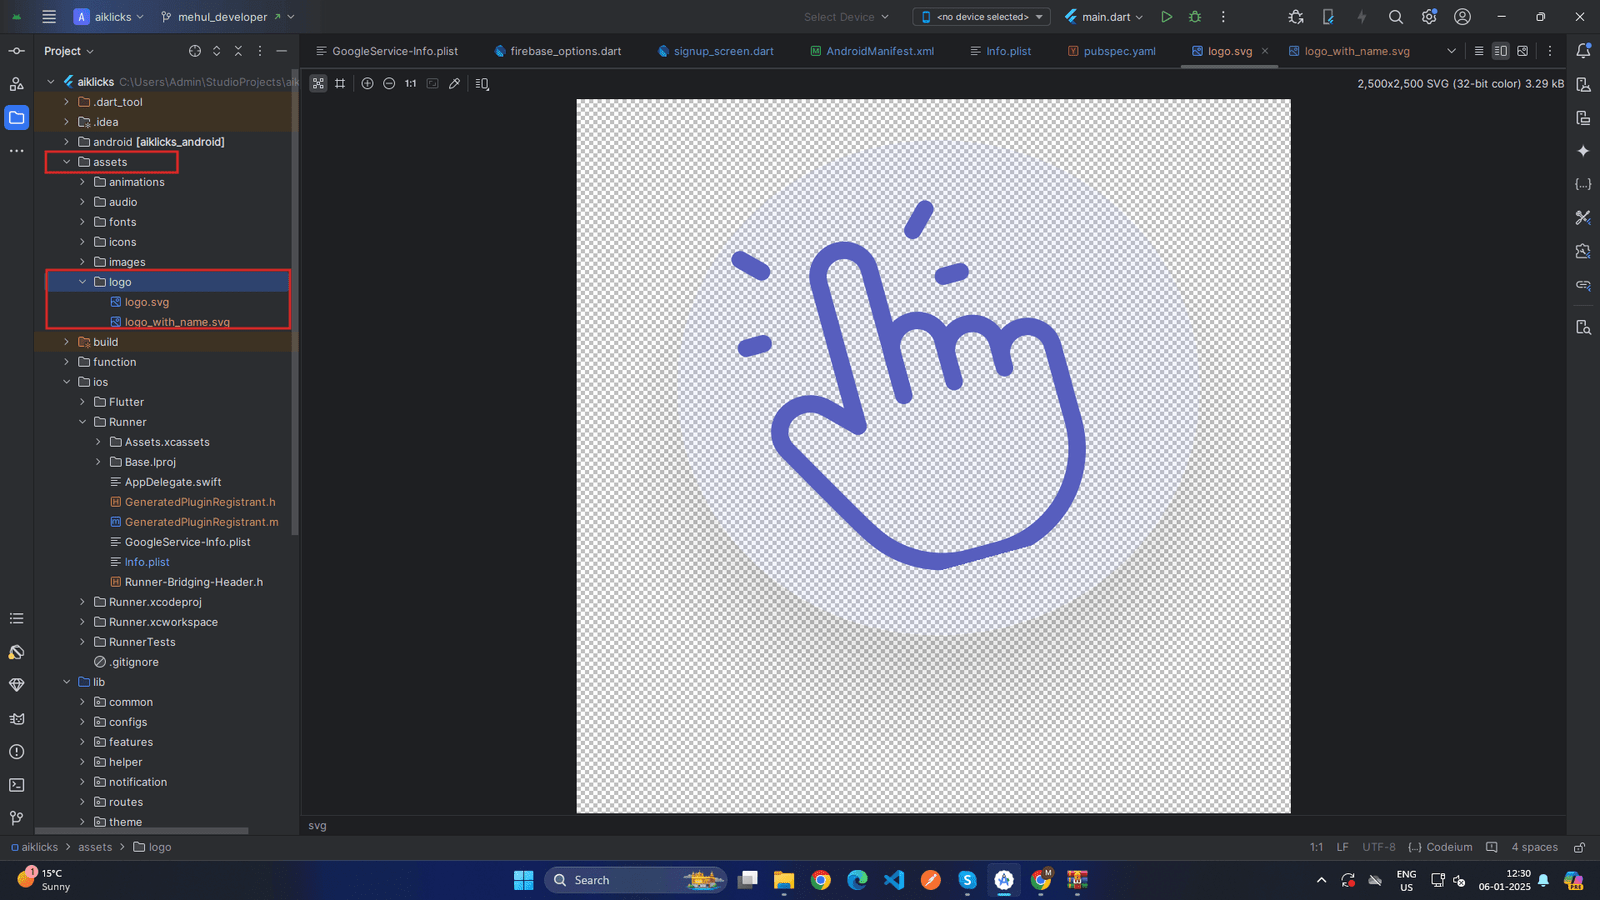
Task: Open Terminal tool window in left sidebar
Action: click(17, 785)
